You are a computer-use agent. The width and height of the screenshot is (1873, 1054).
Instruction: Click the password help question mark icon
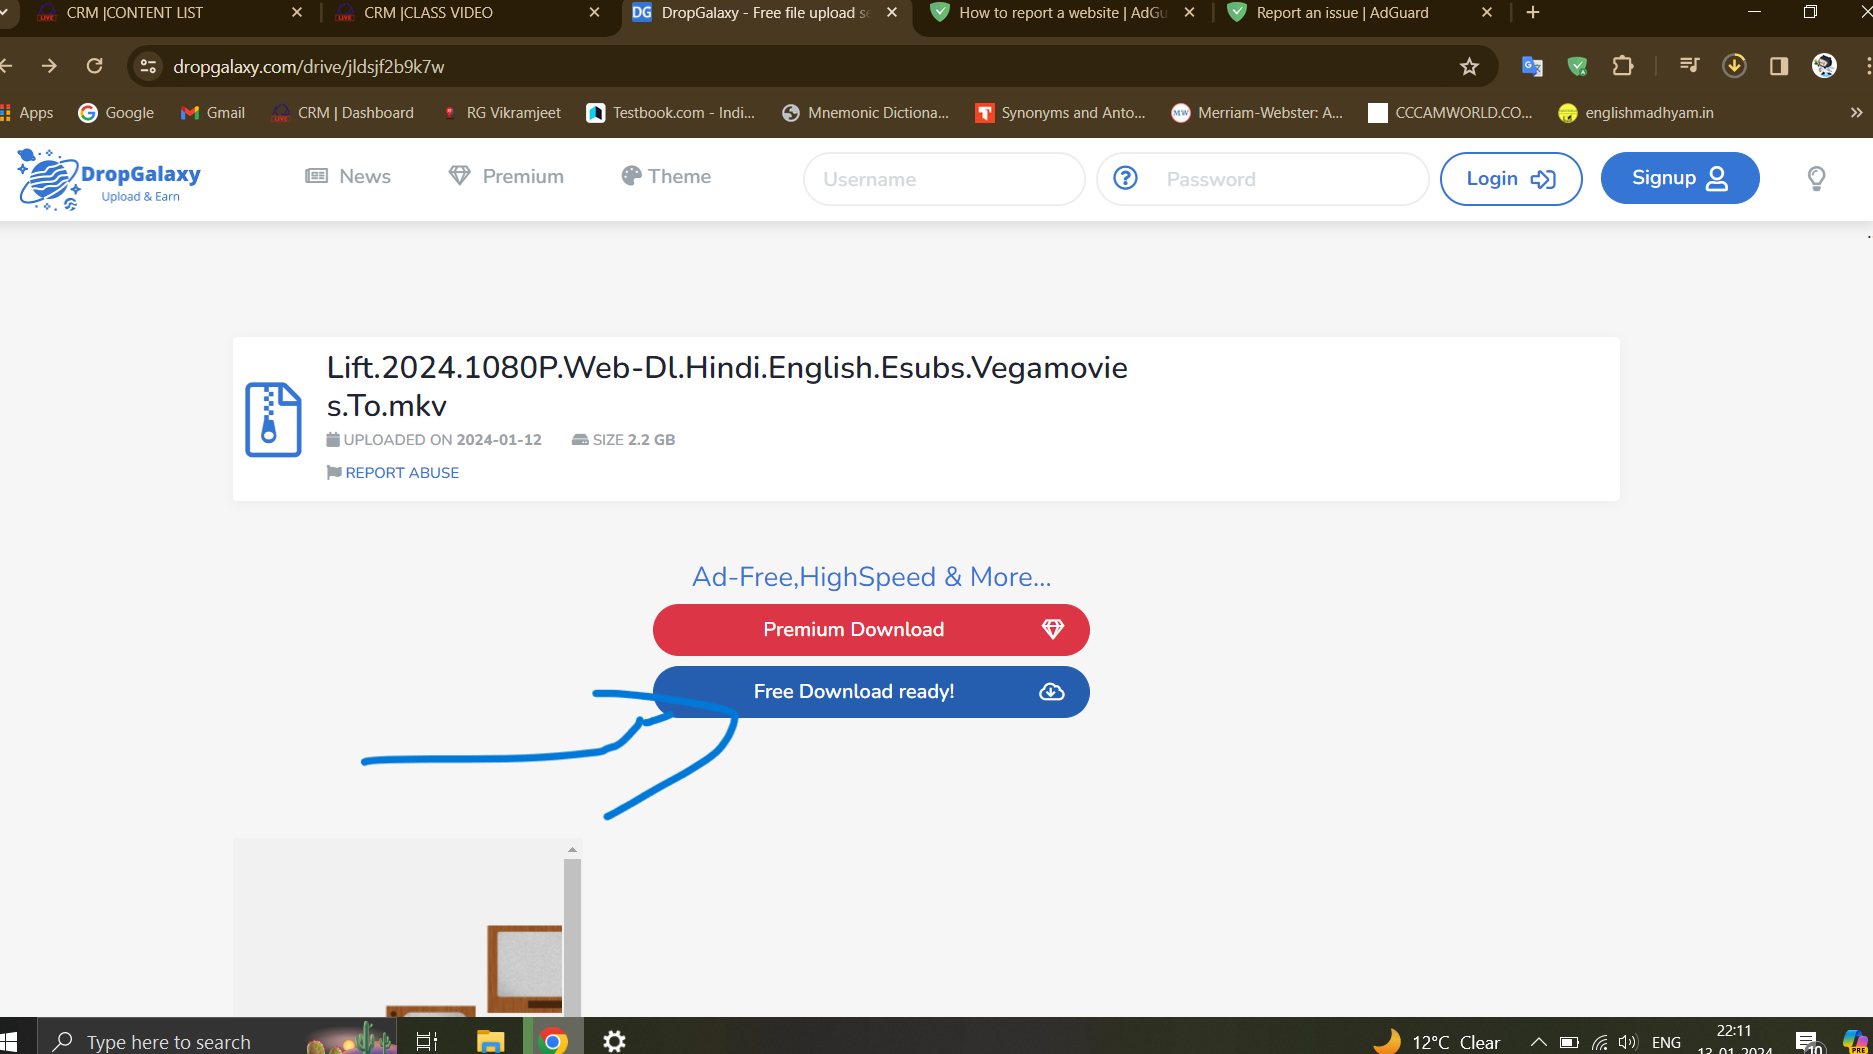1125,178
